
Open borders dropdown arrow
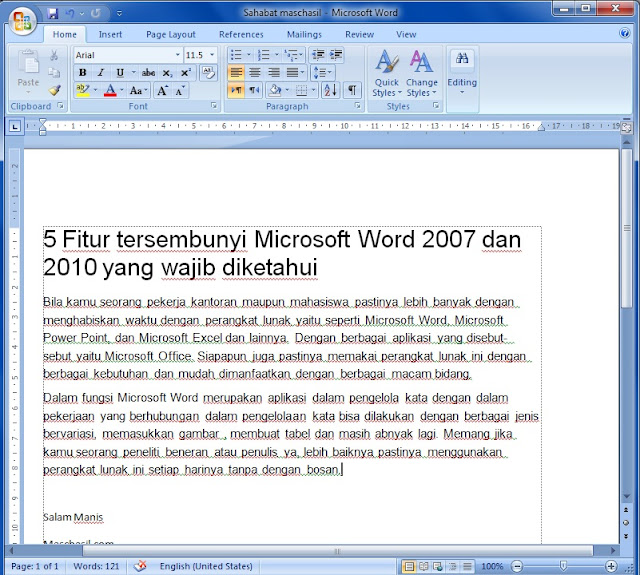(x=313, y=90)
